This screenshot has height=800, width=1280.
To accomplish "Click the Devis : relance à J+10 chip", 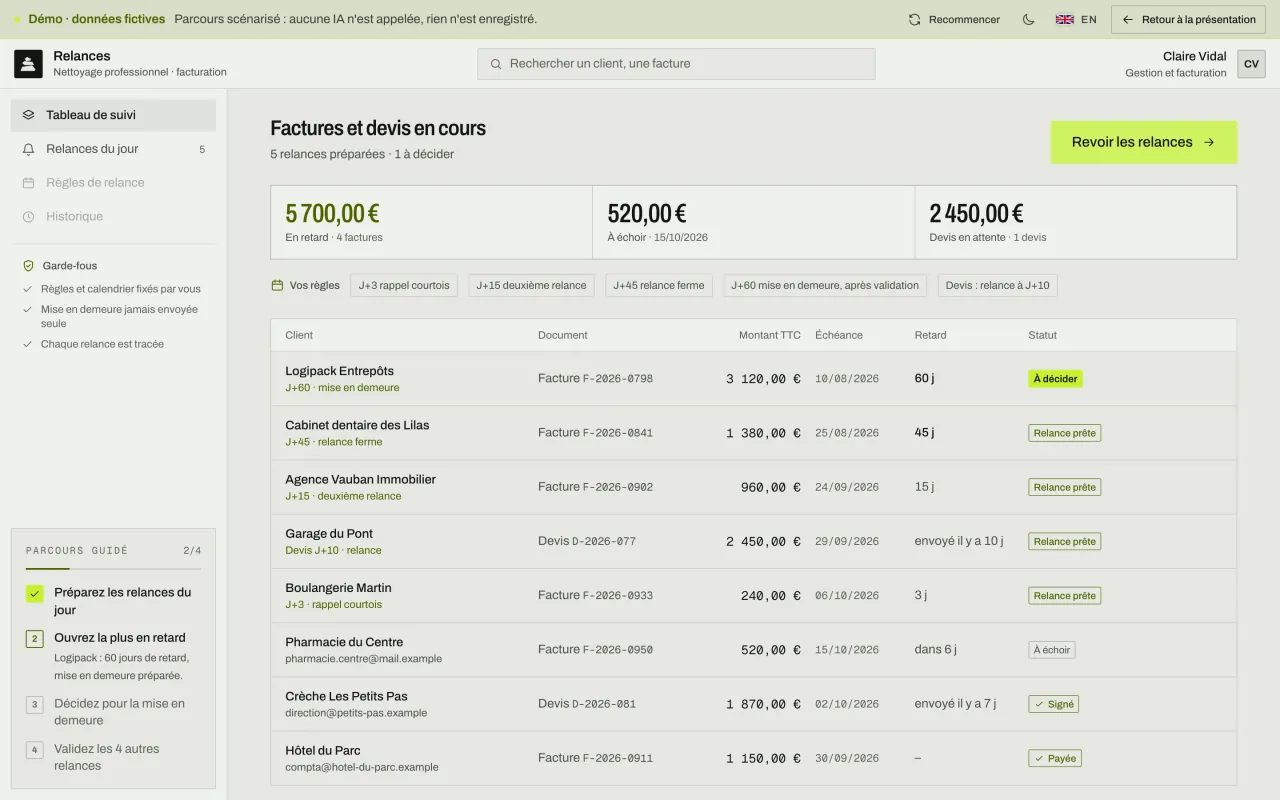I will click(x=997, y=285).
